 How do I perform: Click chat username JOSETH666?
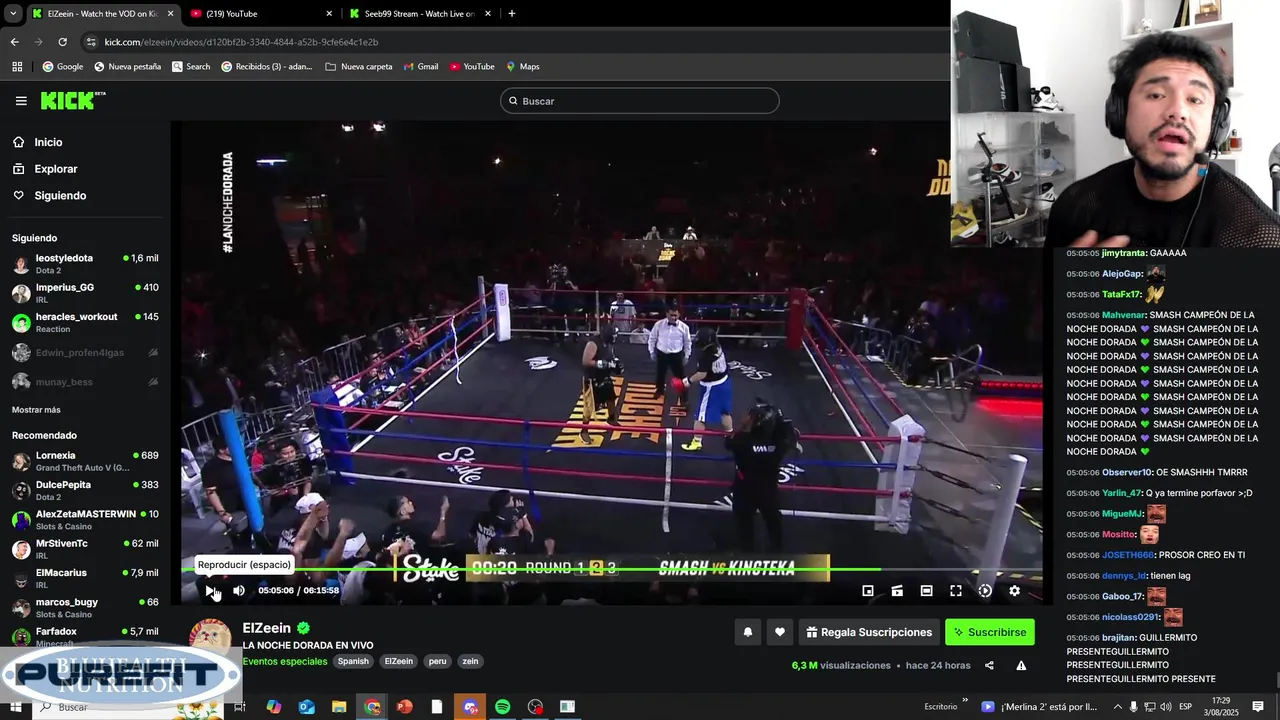[x=1128, y=555]
